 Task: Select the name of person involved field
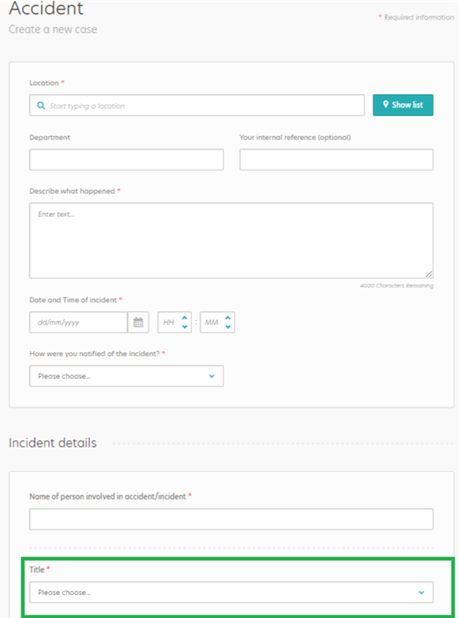(231, 519)
